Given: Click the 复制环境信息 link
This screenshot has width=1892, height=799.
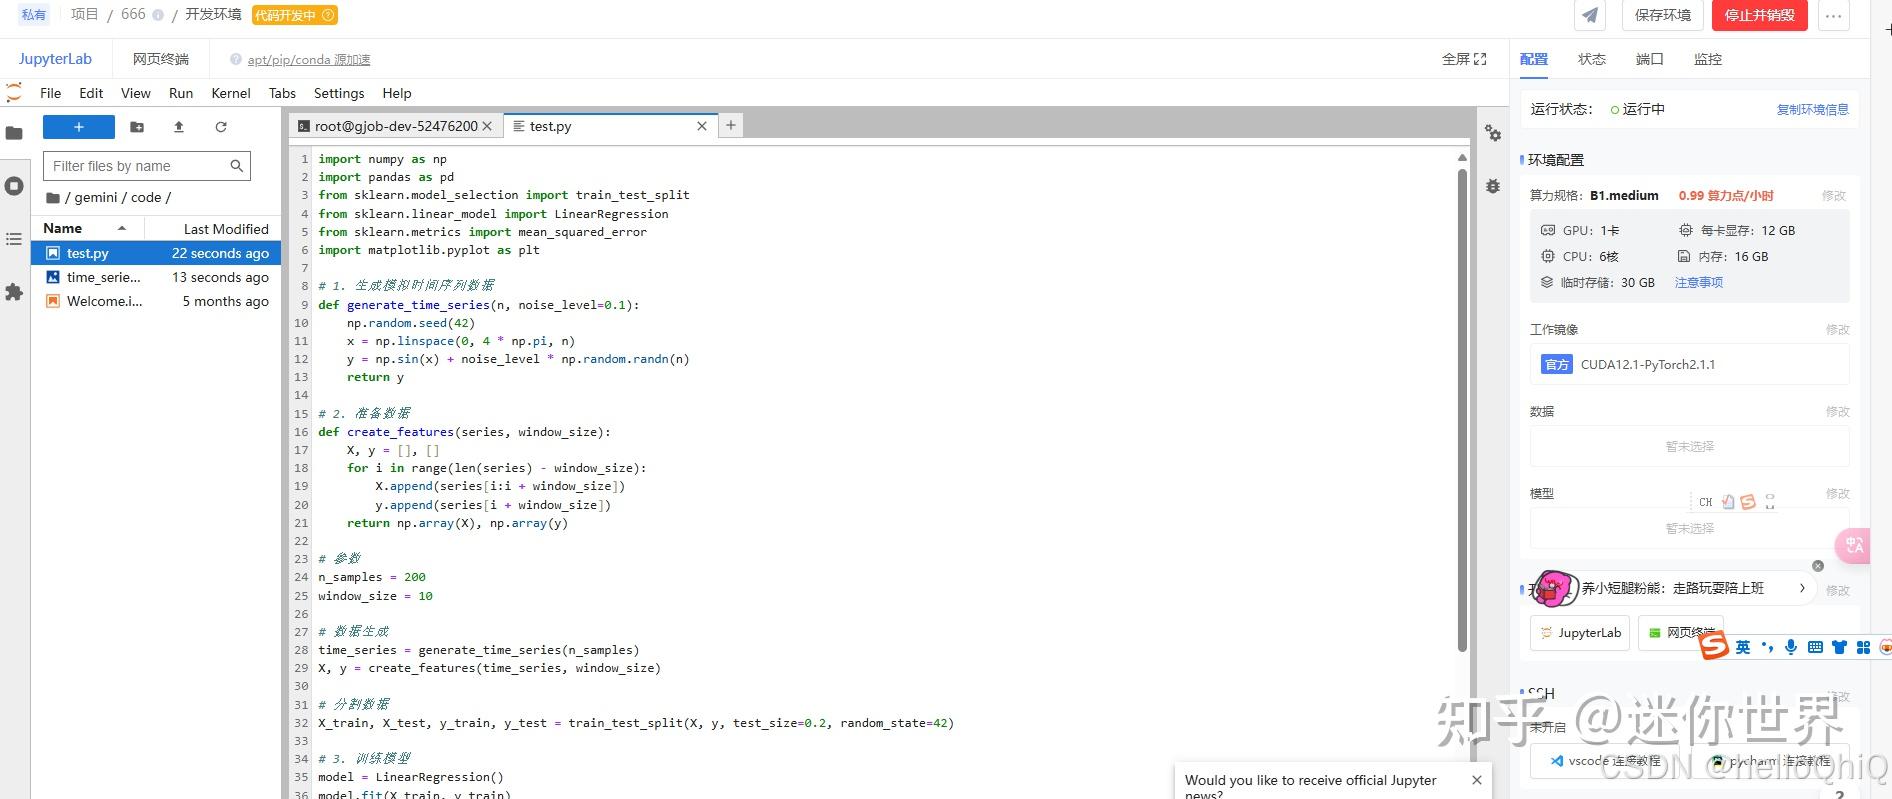Looking at the screenshot, I should coord(1813,110).
